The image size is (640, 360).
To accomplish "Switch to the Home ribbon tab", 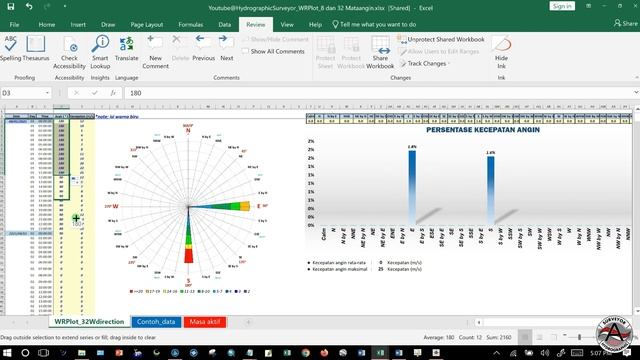I will tap(47, 24).
